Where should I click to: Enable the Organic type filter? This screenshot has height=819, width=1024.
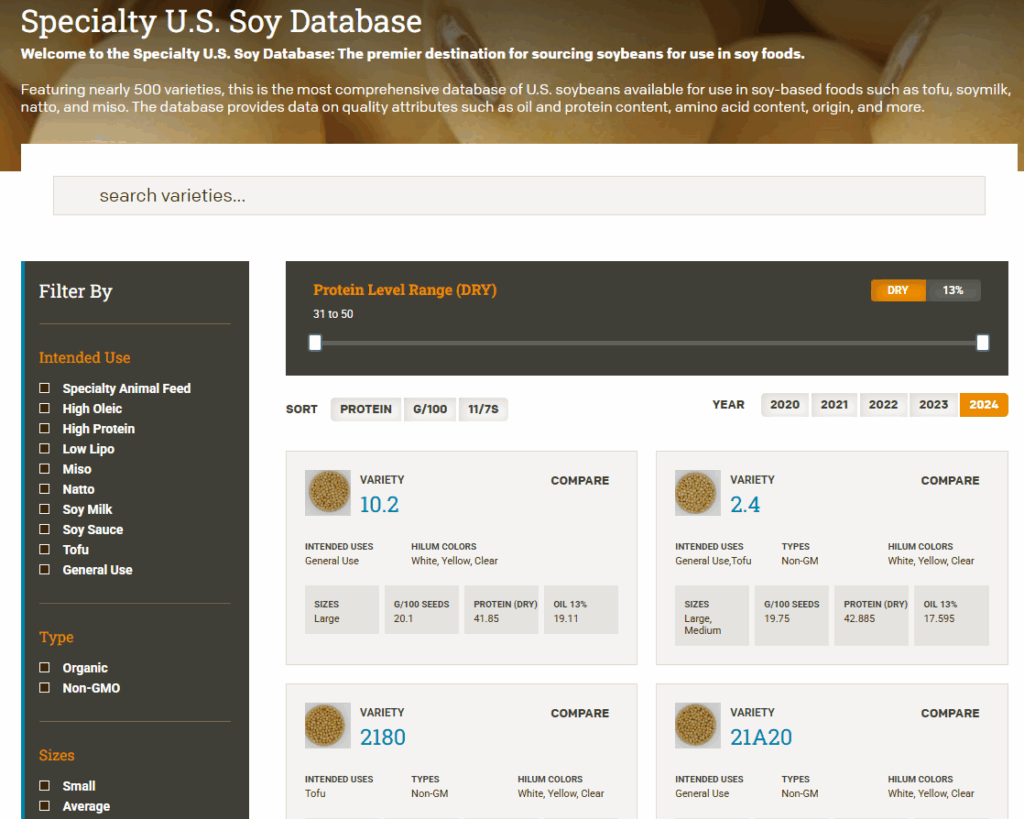tap(44, 668)
